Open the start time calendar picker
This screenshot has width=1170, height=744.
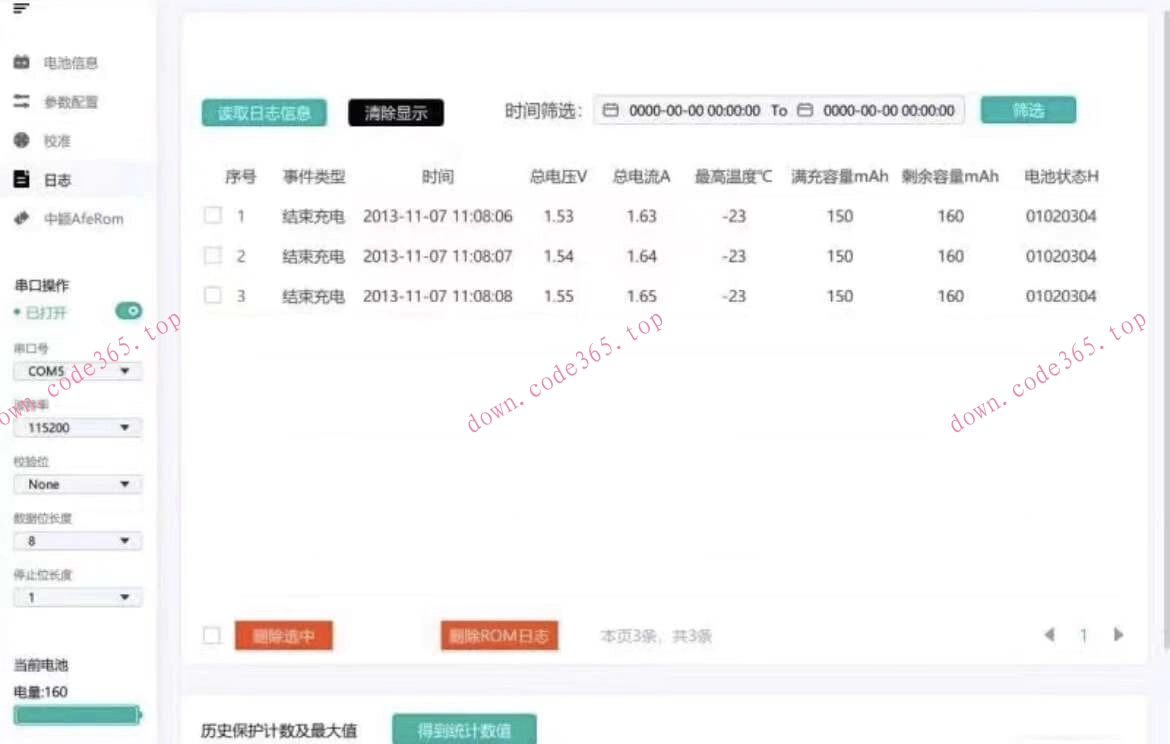pos(610,111)
